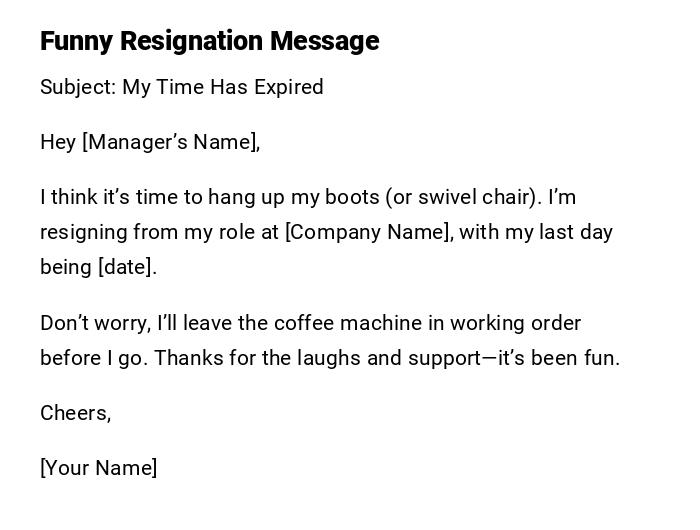
Task: Click the "[Your Name]" placeholder
Action: pyautogui.click(x=98, y=468)
